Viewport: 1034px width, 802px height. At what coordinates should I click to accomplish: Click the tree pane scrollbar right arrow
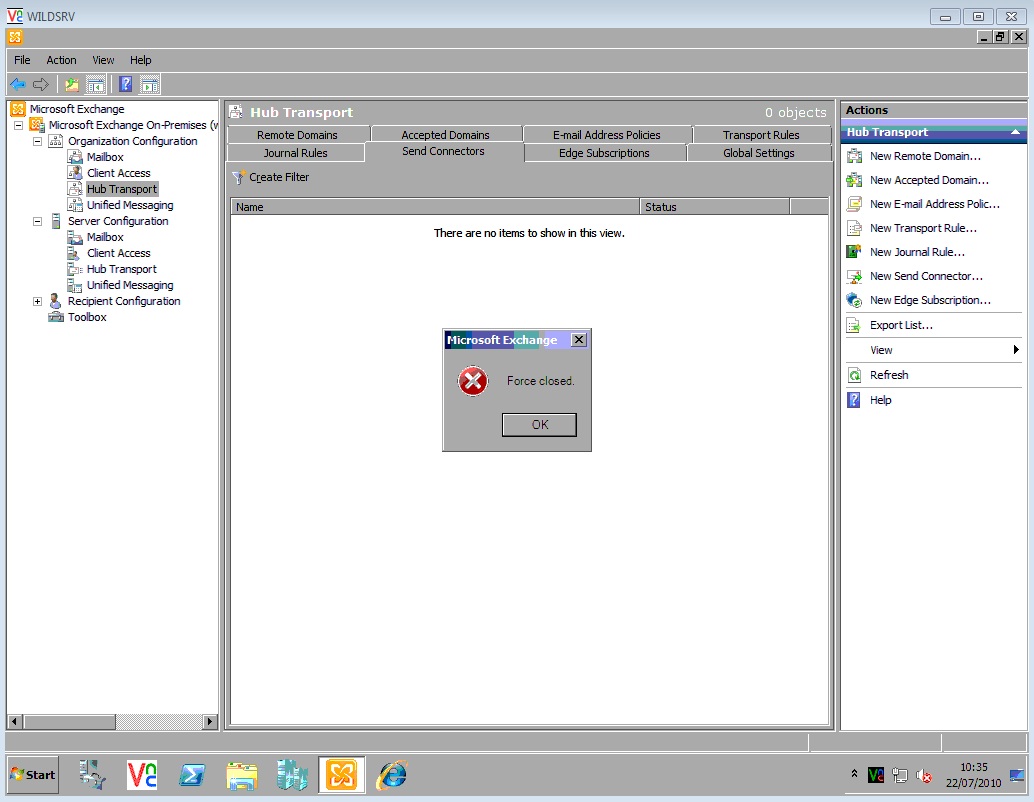coord(210,722)
